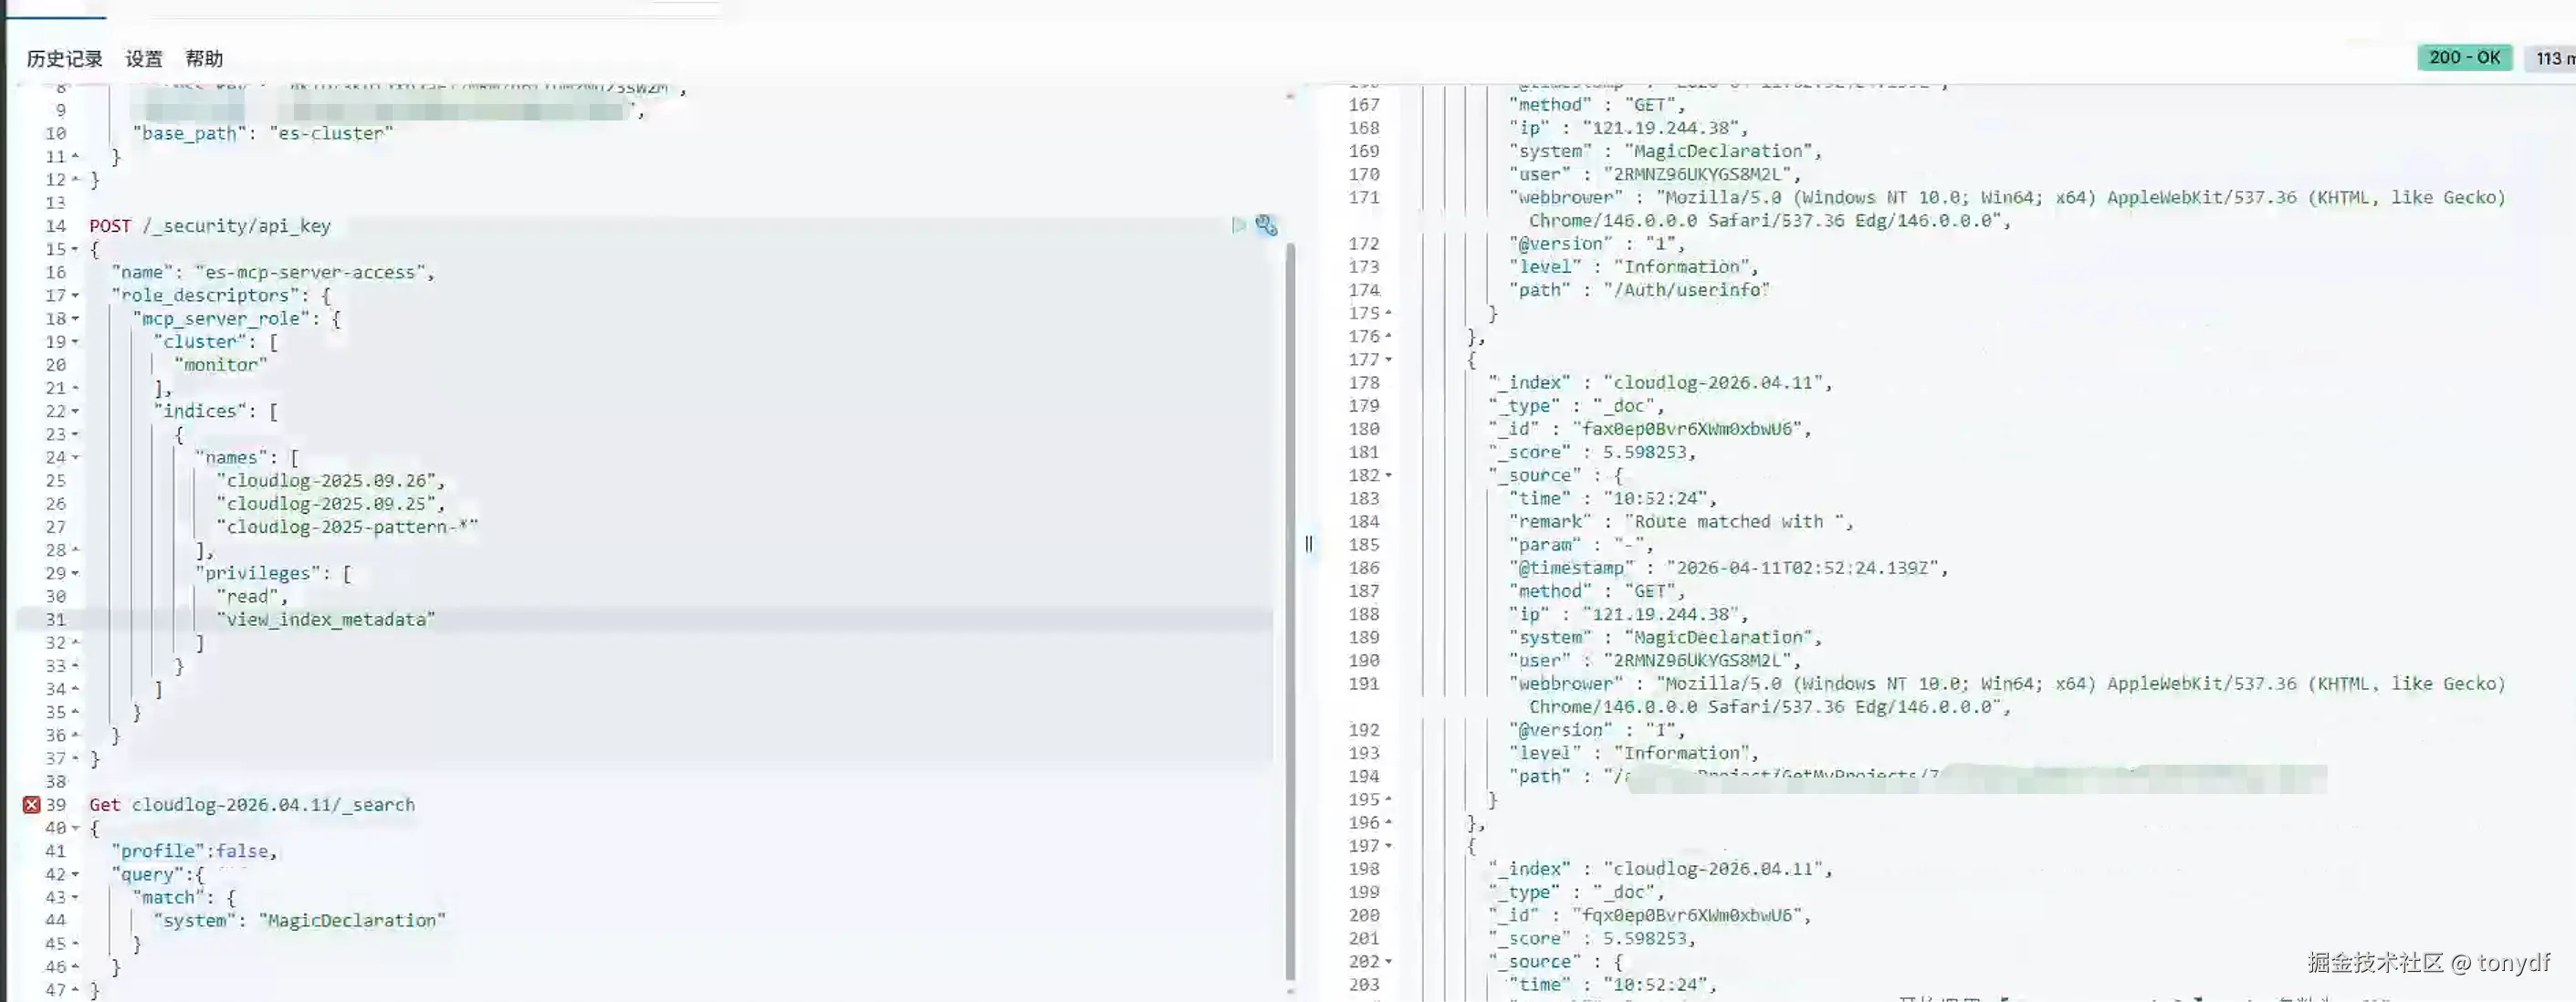This screenshot has height=1002, width=2576.
Task: Fold the request body at line 15
Action: click(x=75, y=249)
